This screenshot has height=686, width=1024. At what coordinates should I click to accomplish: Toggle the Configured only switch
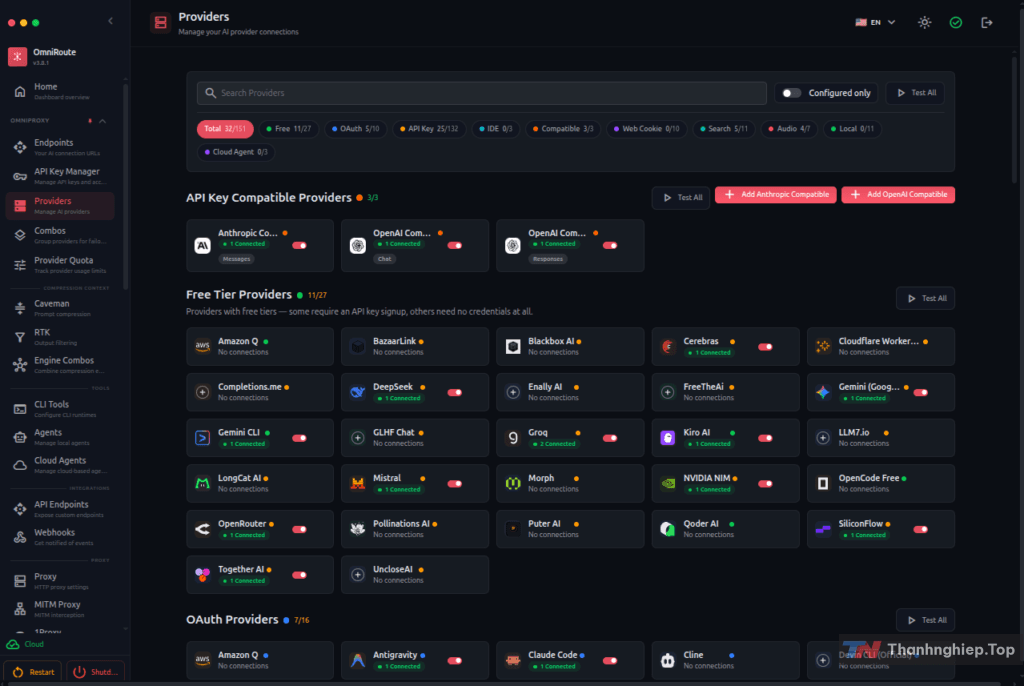[791, 93]
